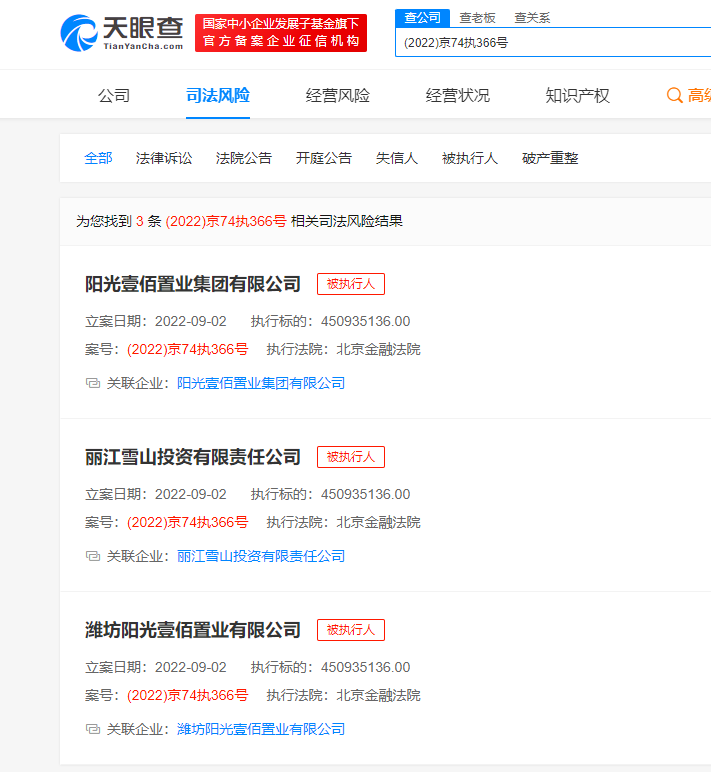
Task: Click related-company icon for 阳光壹佰置业集团有限公司
Action: click(93, 383)
